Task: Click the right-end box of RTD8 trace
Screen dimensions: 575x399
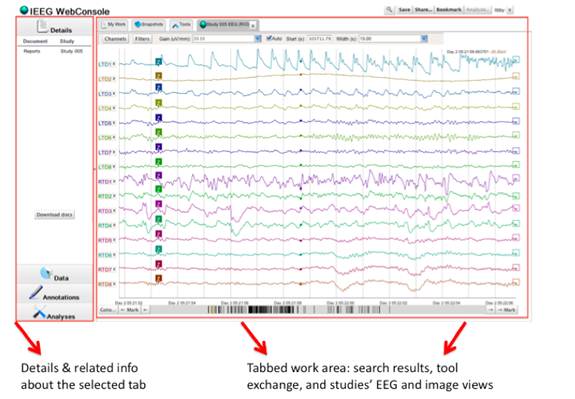Action: (516, 282)
